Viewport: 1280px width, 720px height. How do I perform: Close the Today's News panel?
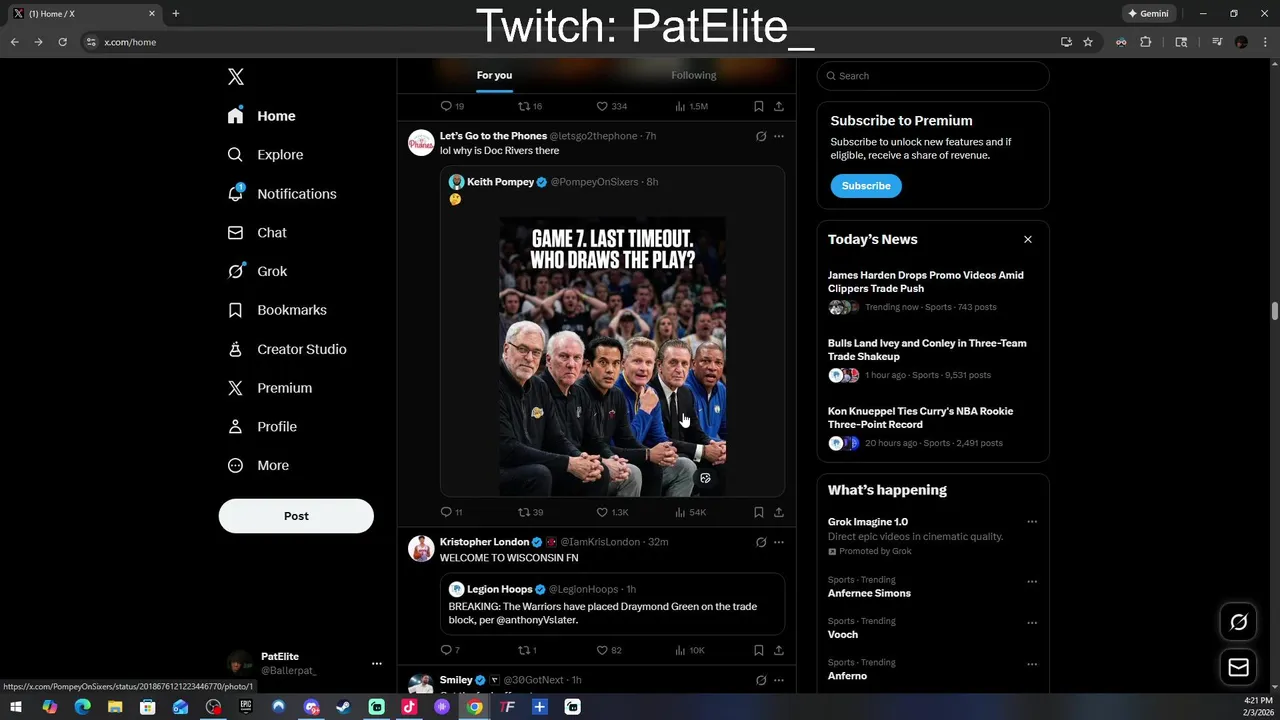point(1027,240)
